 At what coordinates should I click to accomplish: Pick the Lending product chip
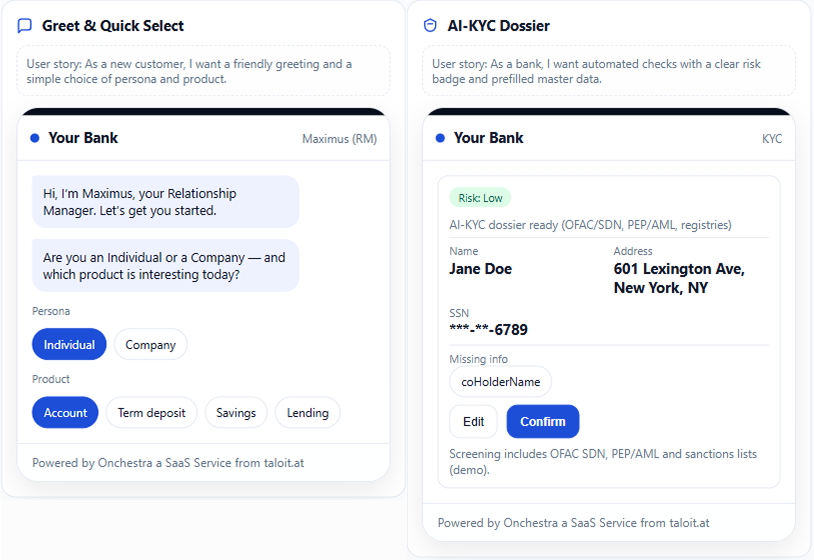[x=308, y=412]
